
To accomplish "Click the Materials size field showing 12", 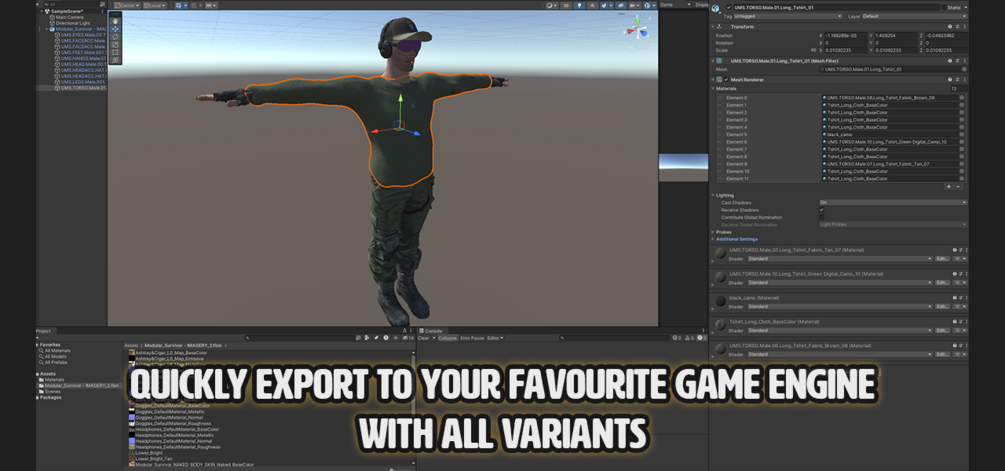I will [958, 88].
